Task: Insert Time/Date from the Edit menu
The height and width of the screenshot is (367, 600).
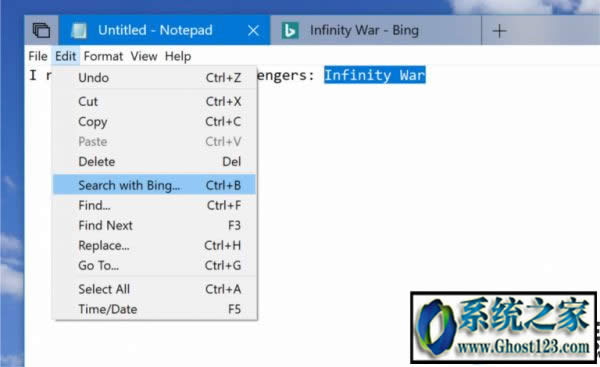Action: [155, 309]
